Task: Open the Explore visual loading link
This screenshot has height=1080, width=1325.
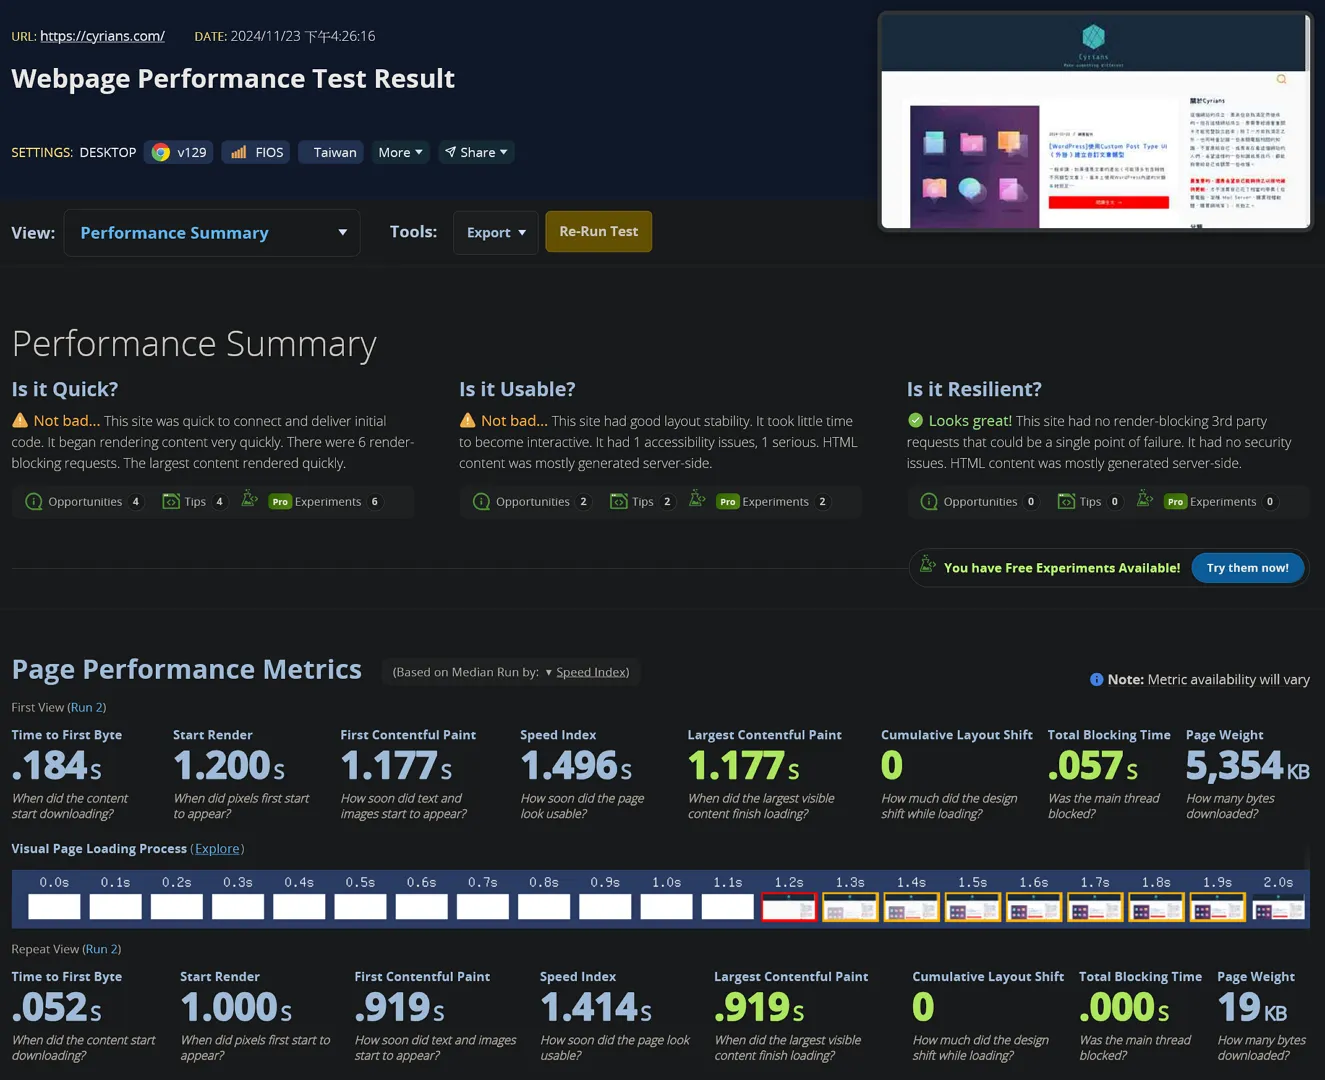Action: 217,849
